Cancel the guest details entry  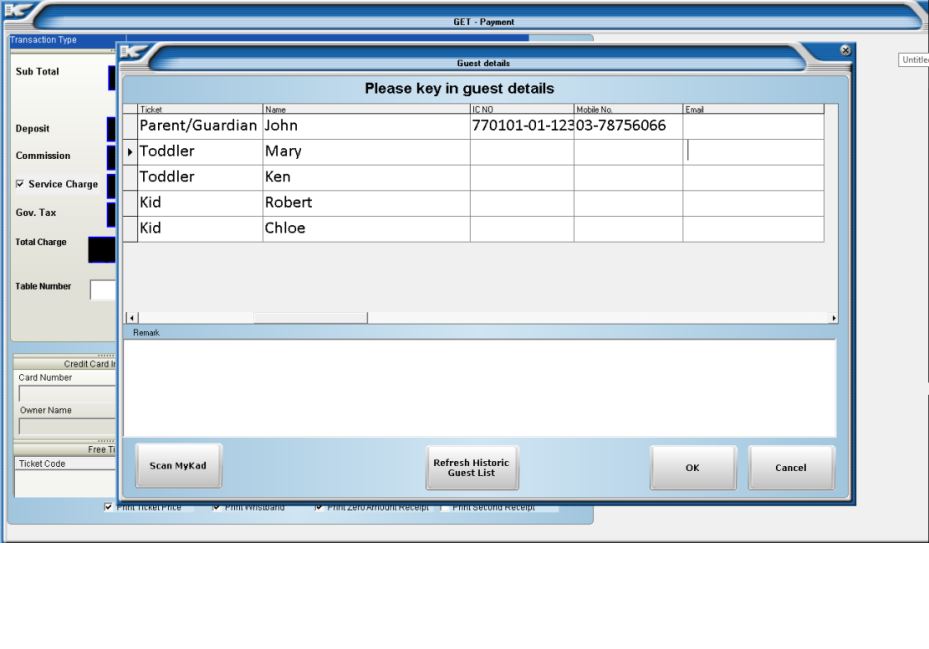tap(791, 468)
